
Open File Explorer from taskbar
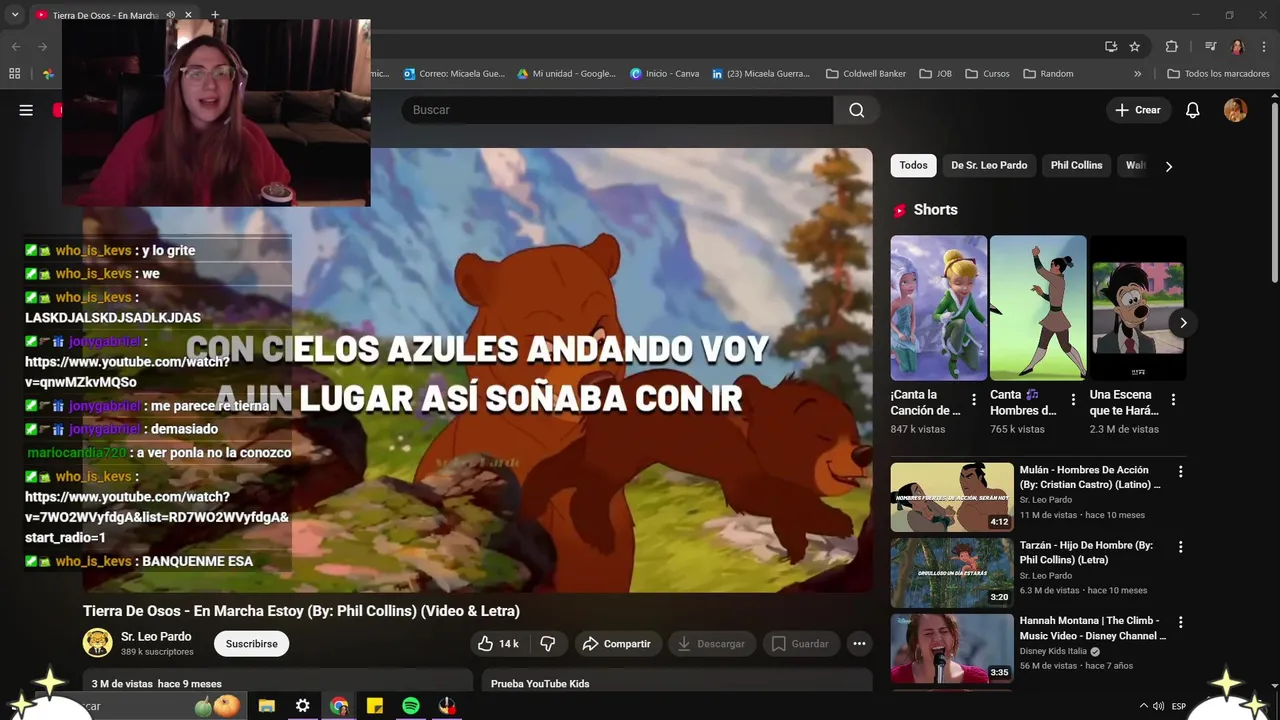[267, 706]
